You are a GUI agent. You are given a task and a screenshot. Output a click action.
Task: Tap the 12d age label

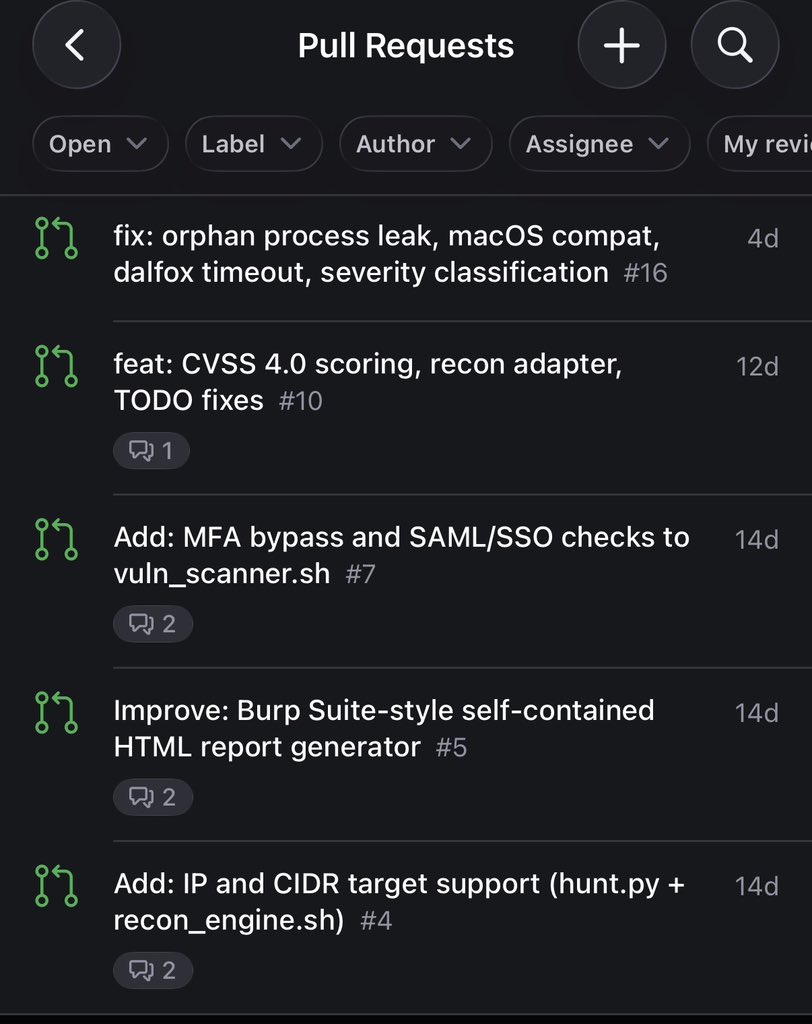tap(758, 366)
